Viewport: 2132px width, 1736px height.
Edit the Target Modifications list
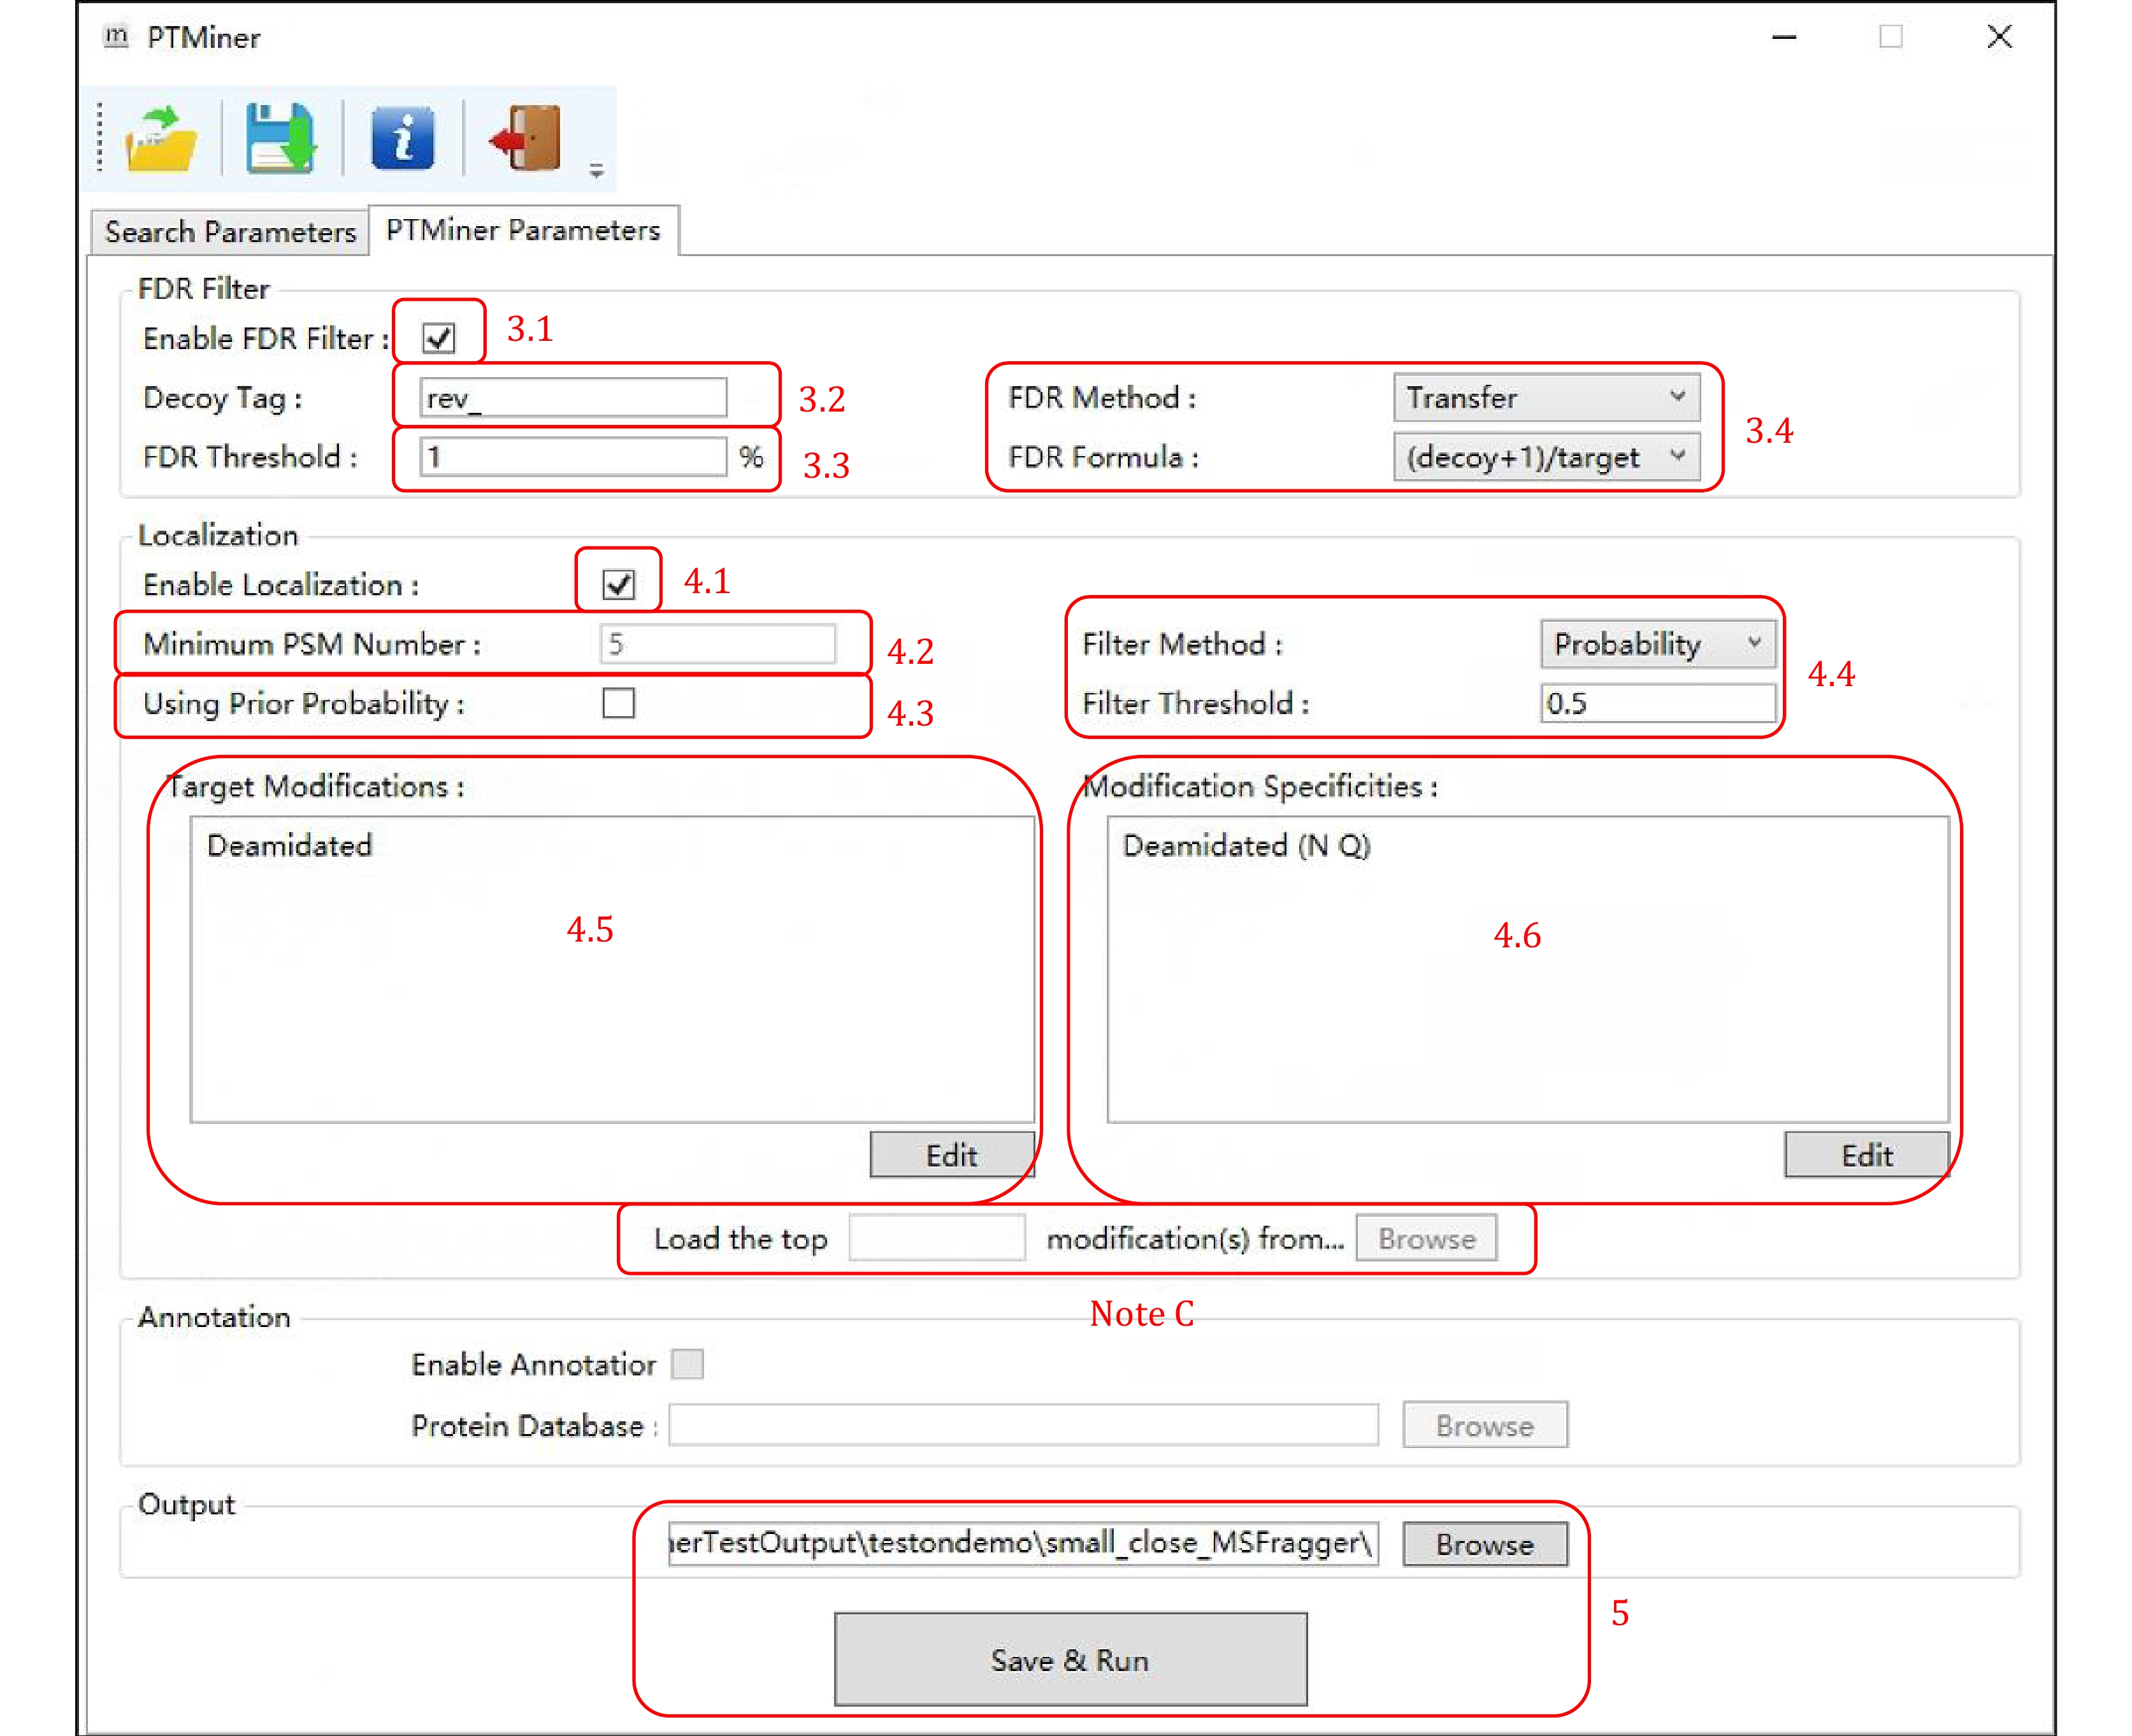pos(952,1155)
